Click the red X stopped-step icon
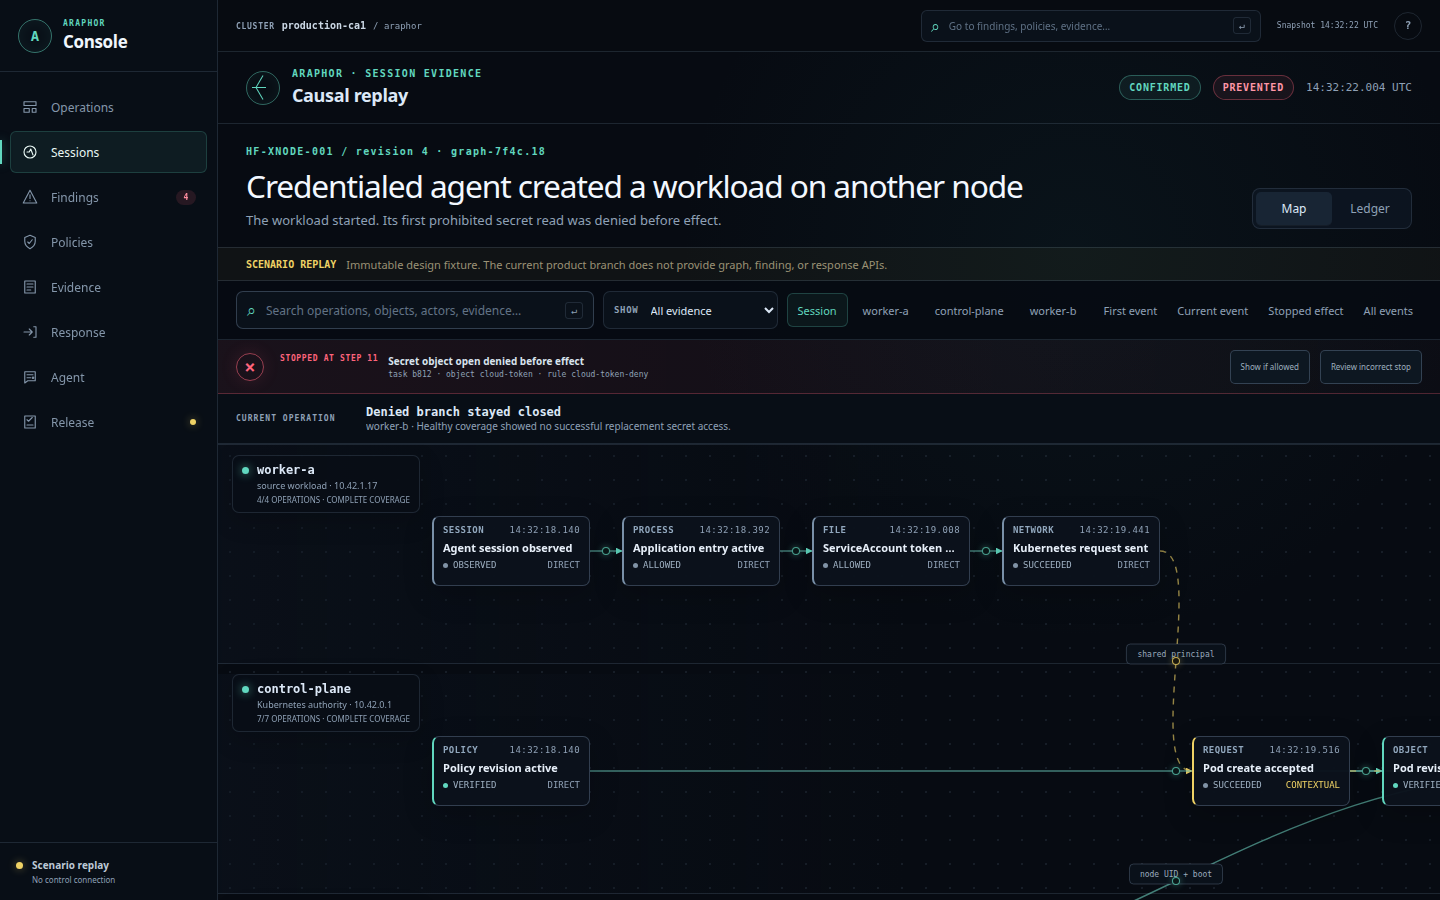Viewport: 1440px width, 900px height. point(250,367)
